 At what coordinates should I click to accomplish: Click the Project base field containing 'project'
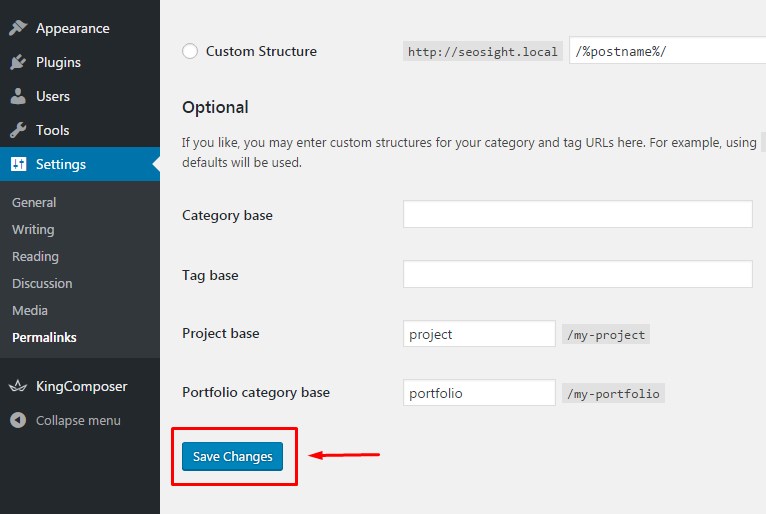click(x=479, y=334)
